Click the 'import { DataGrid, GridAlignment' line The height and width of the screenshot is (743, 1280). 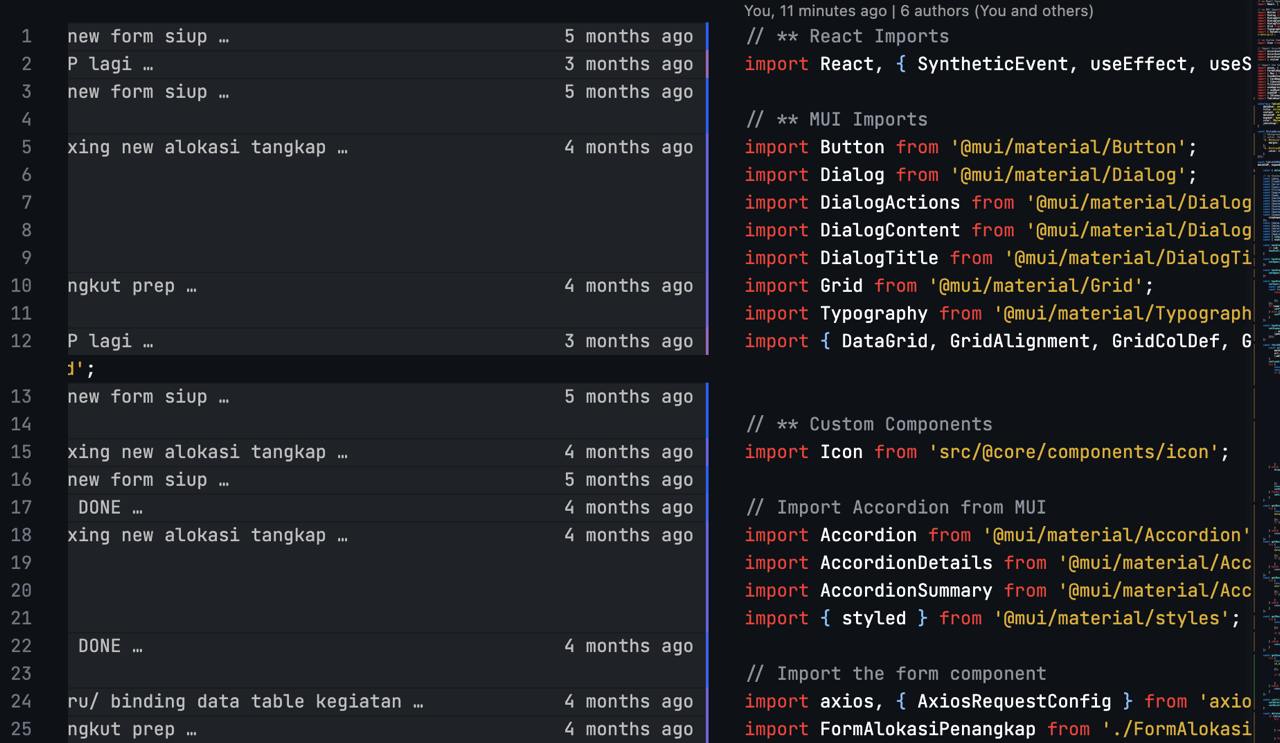coord(998,341)
